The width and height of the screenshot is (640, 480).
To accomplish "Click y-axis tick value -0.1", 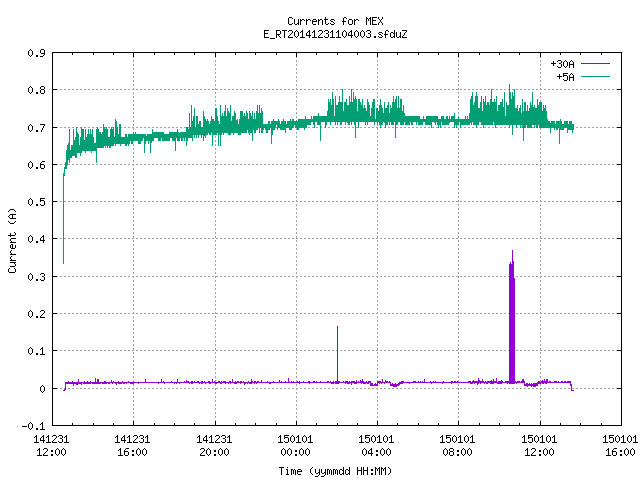I will coord(33,426).
